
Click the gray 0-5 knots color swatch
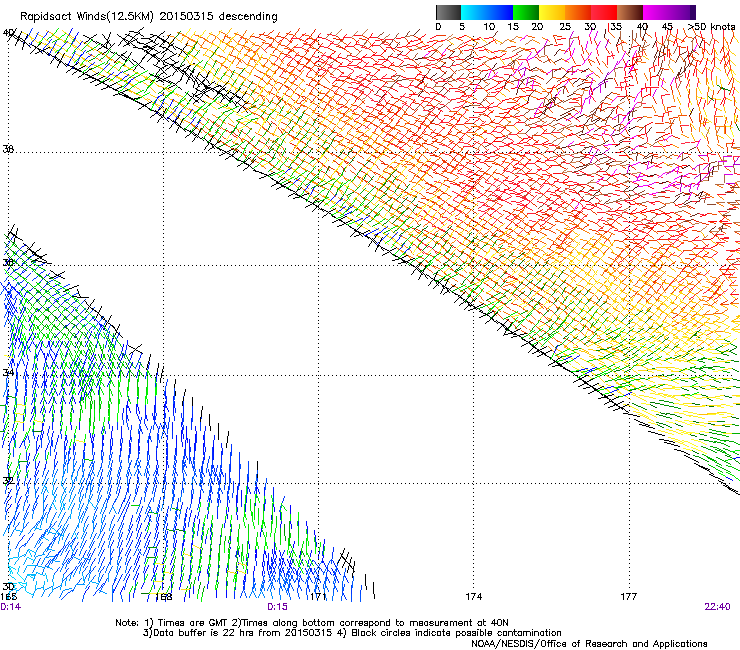coord(448,12)
